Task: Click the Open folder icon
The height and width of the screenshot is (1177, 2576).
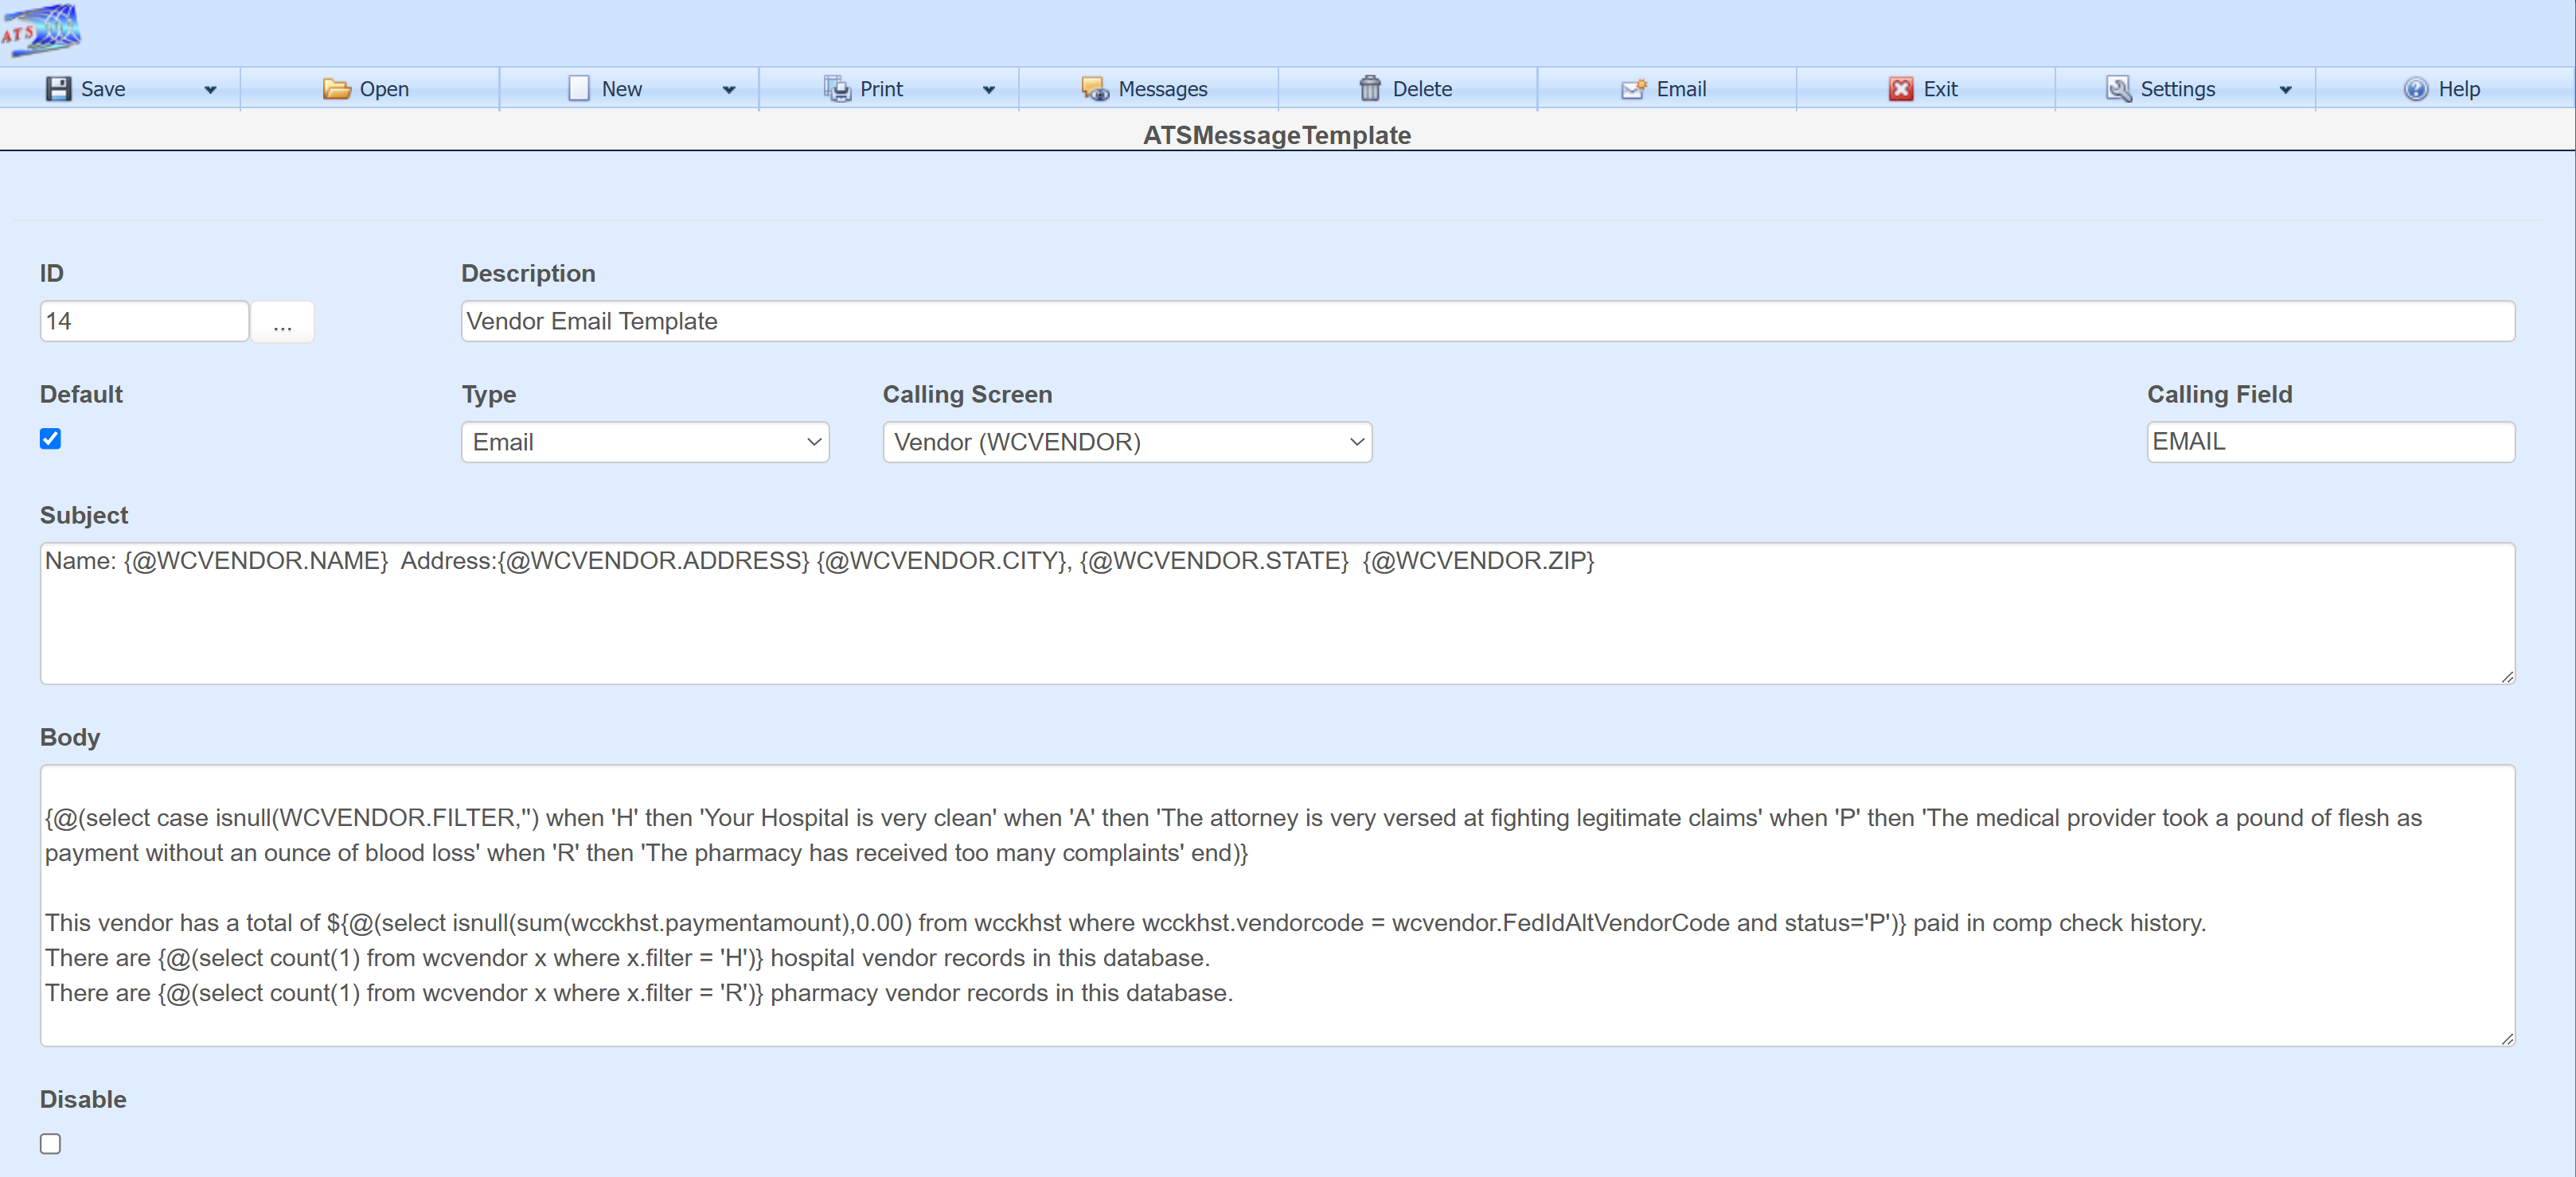Action: 337,89
